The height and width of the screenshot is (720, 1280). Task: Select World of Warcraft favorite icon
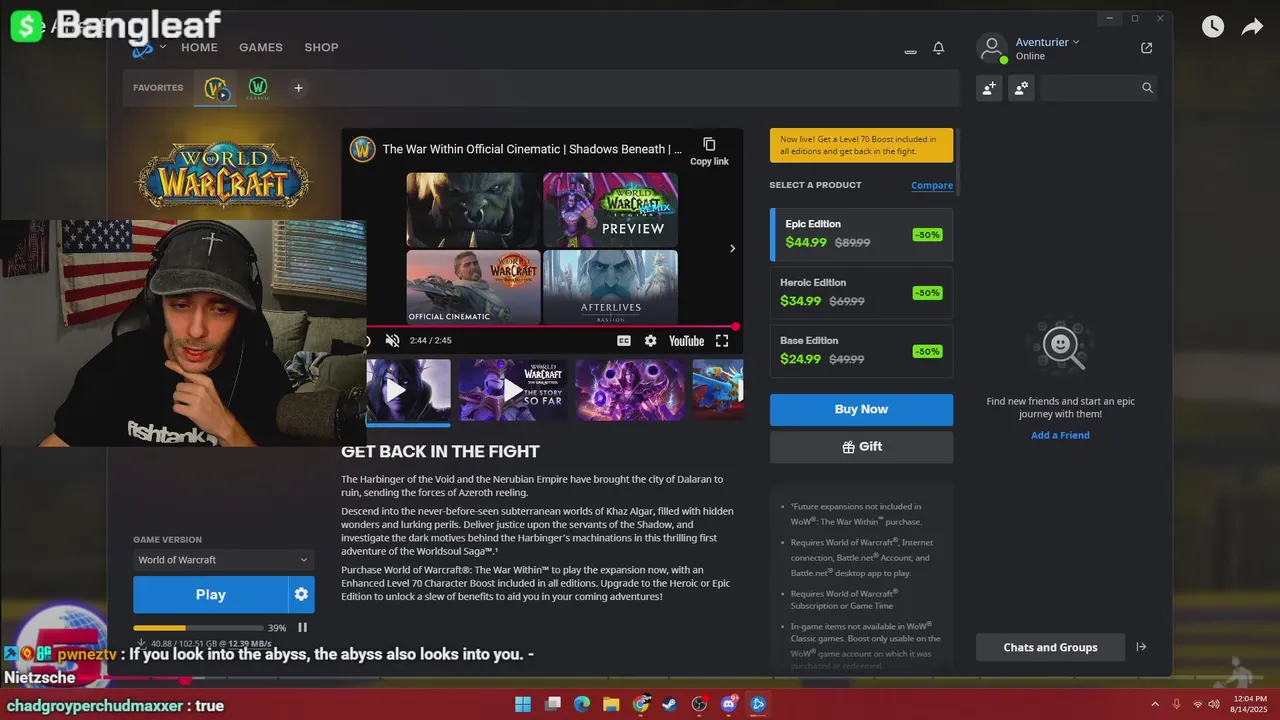pos(215,88)
